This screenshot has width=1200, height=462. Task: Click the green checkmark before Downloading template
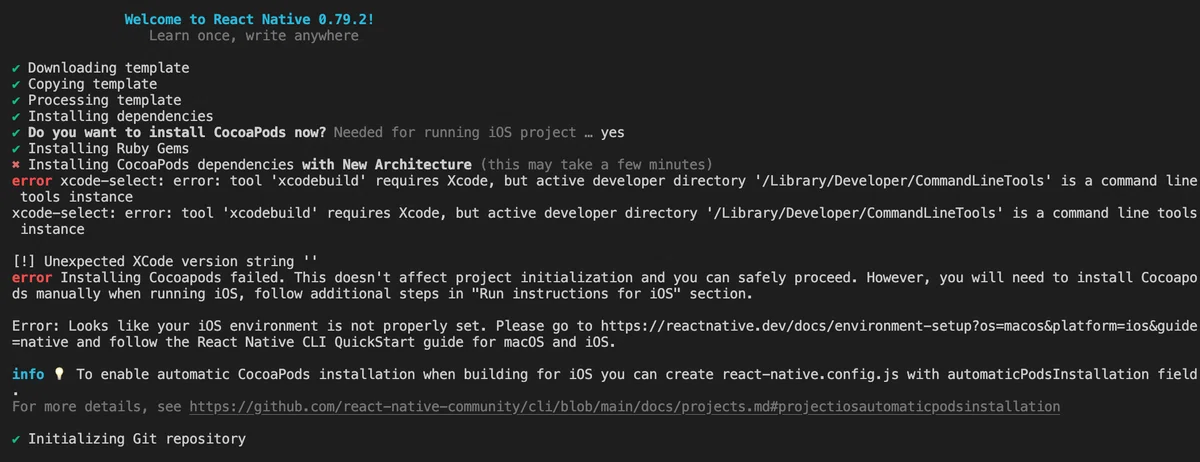click(17, 68)
